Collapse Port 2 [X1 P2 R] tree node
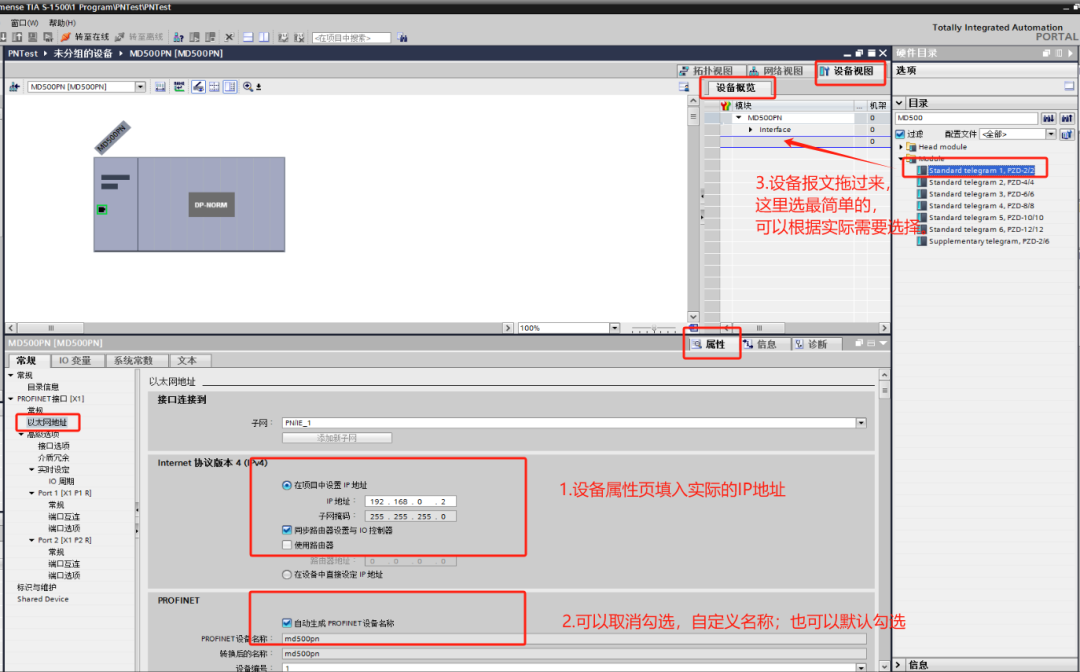 tap(32, 540)
